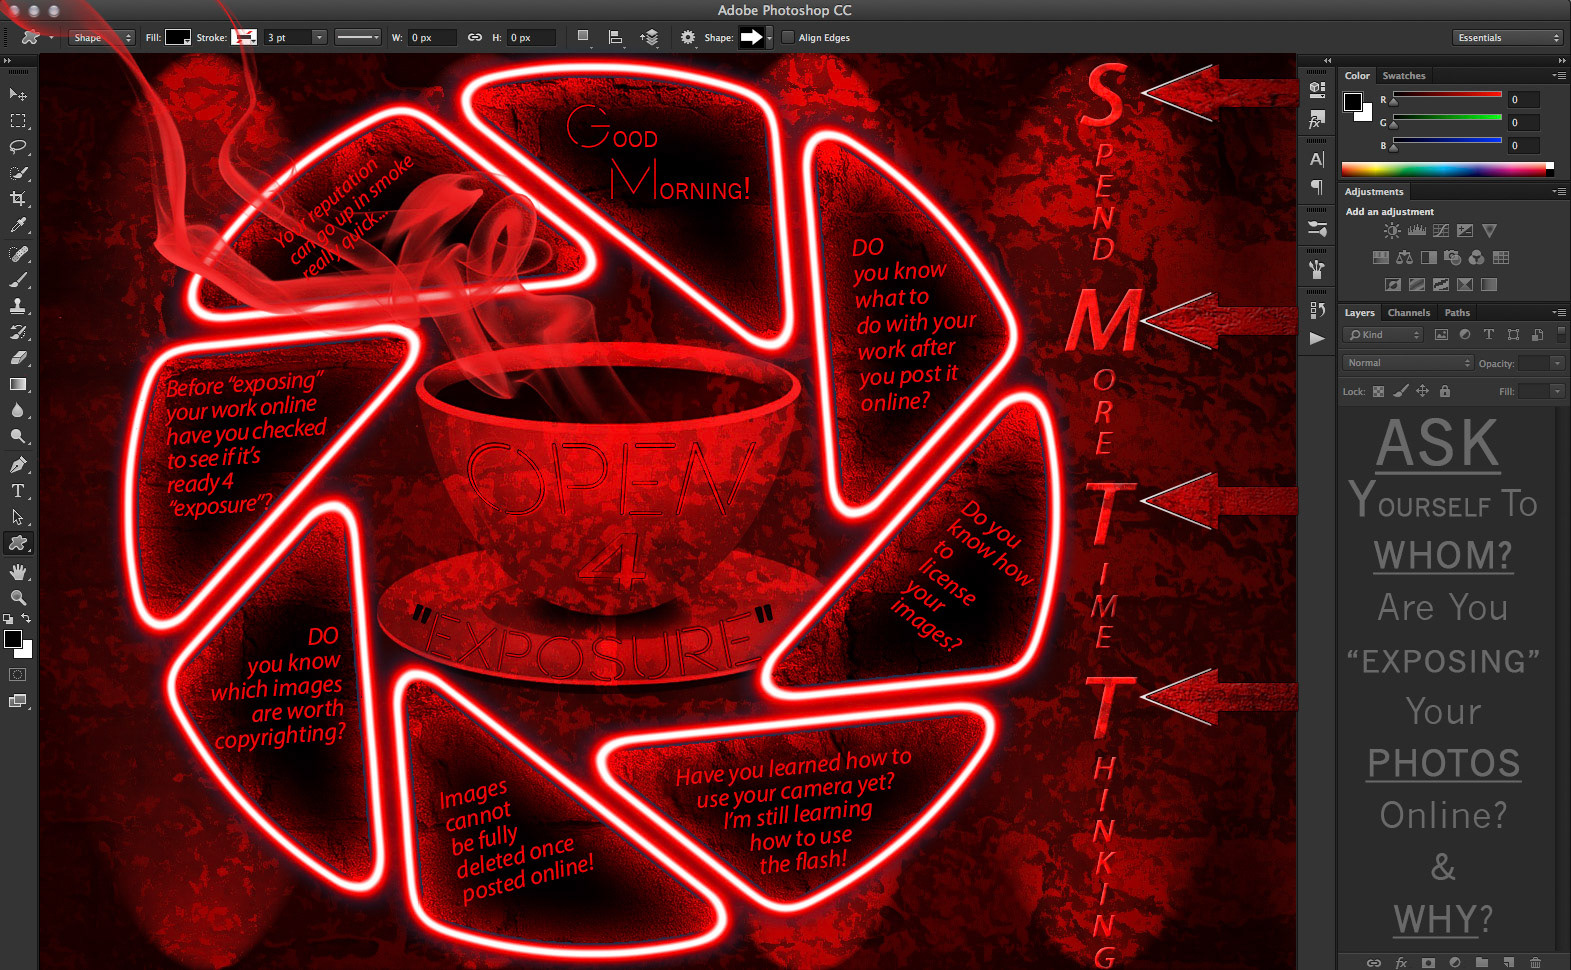Select the Gradient tool

click(18, 384)
